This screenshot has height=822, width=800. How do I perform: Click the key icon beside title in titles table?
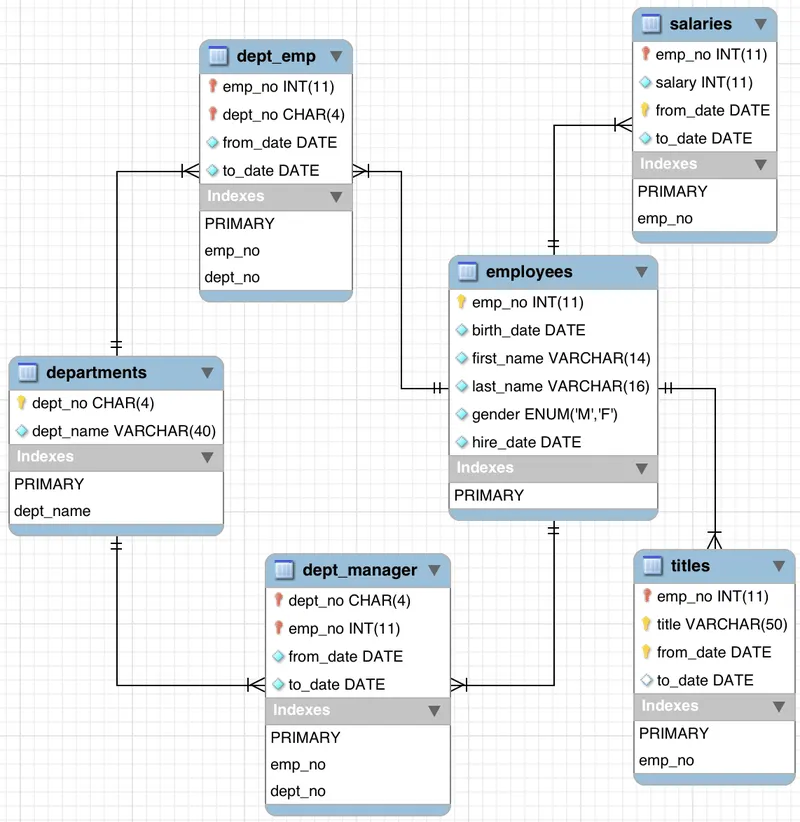coord(646,624)
